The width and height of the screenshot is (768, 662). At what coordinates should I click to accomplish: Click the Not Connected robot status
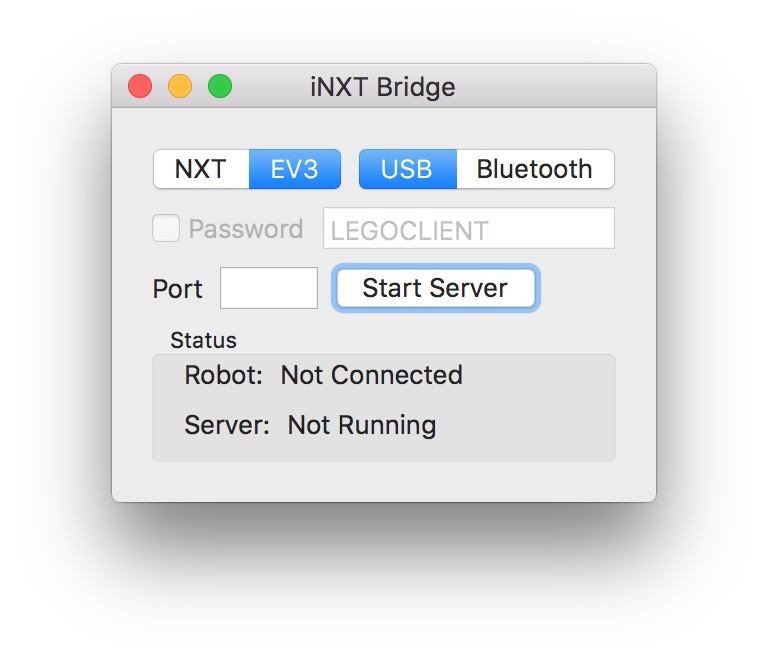tap(371, 375)
